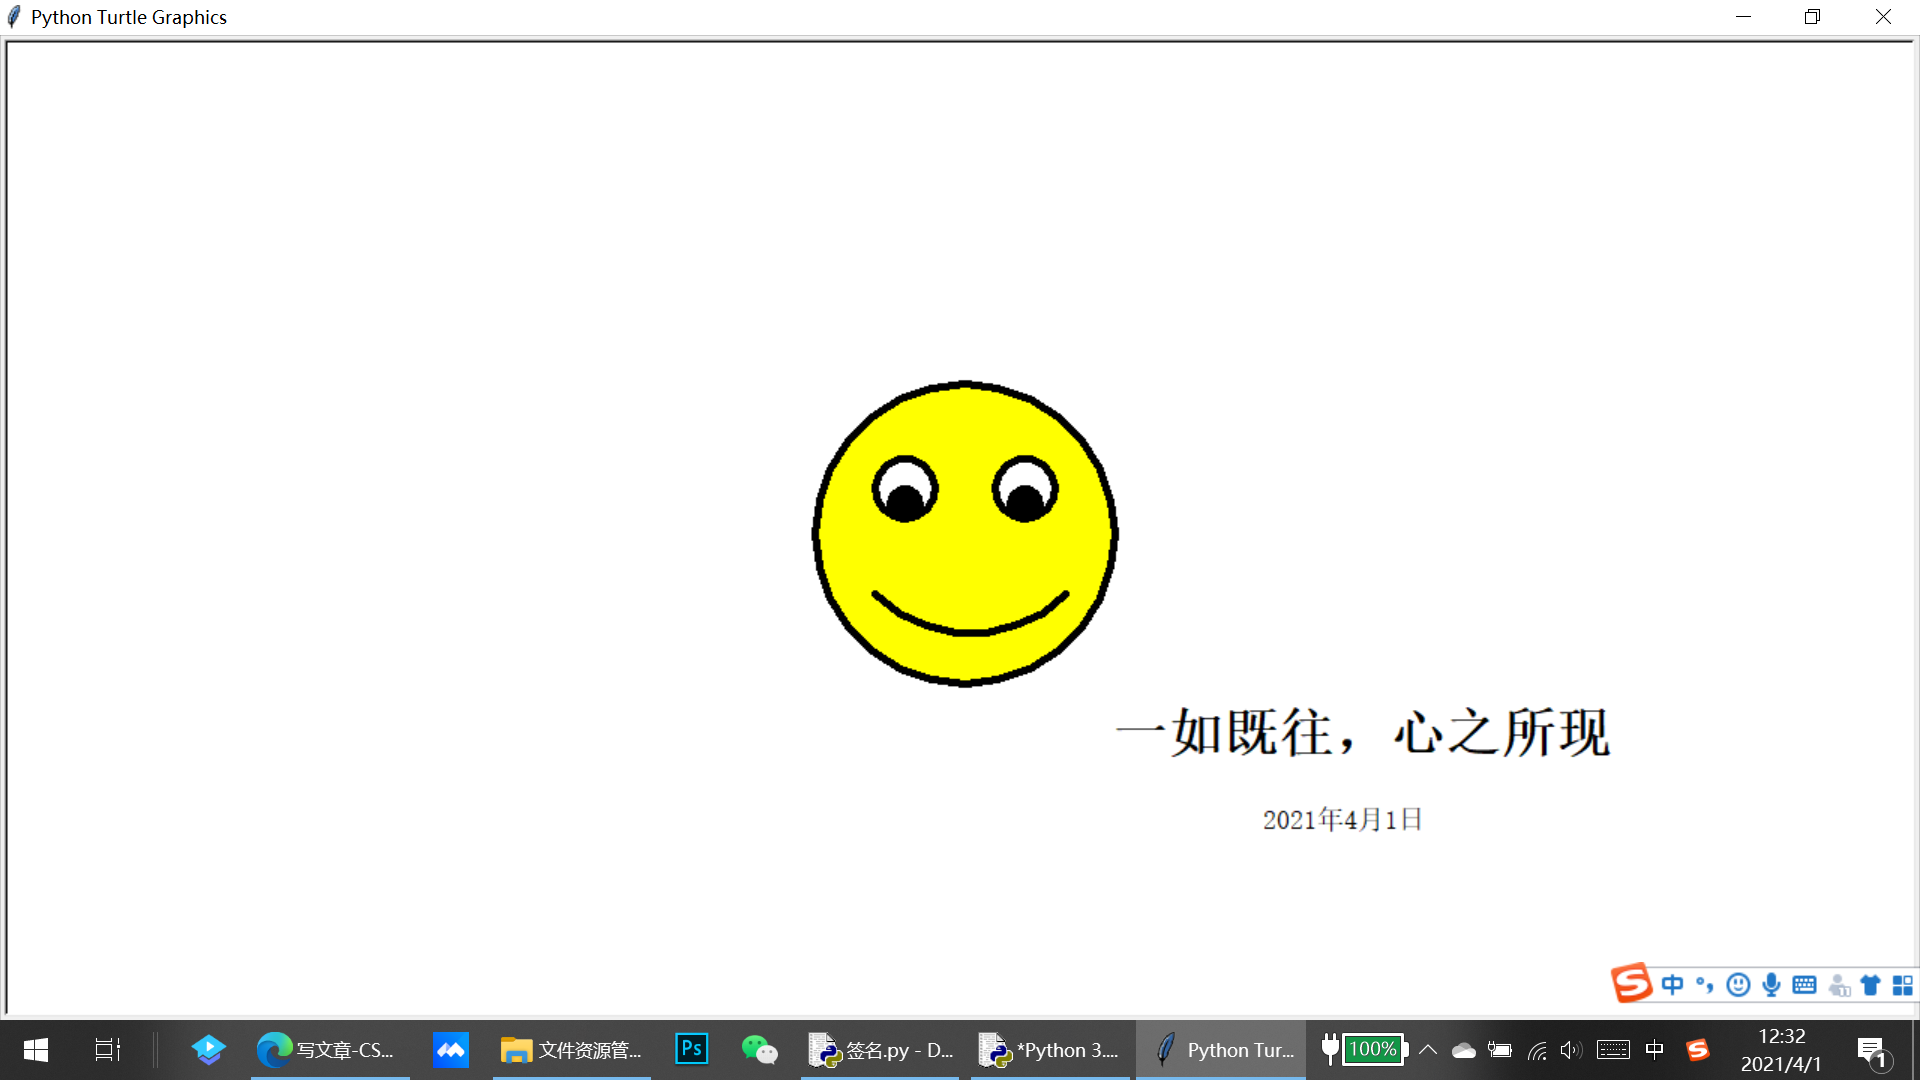1920x1080 pixels.
Task: Open the Sogou emoji picker
Action: pos(1738,984)
